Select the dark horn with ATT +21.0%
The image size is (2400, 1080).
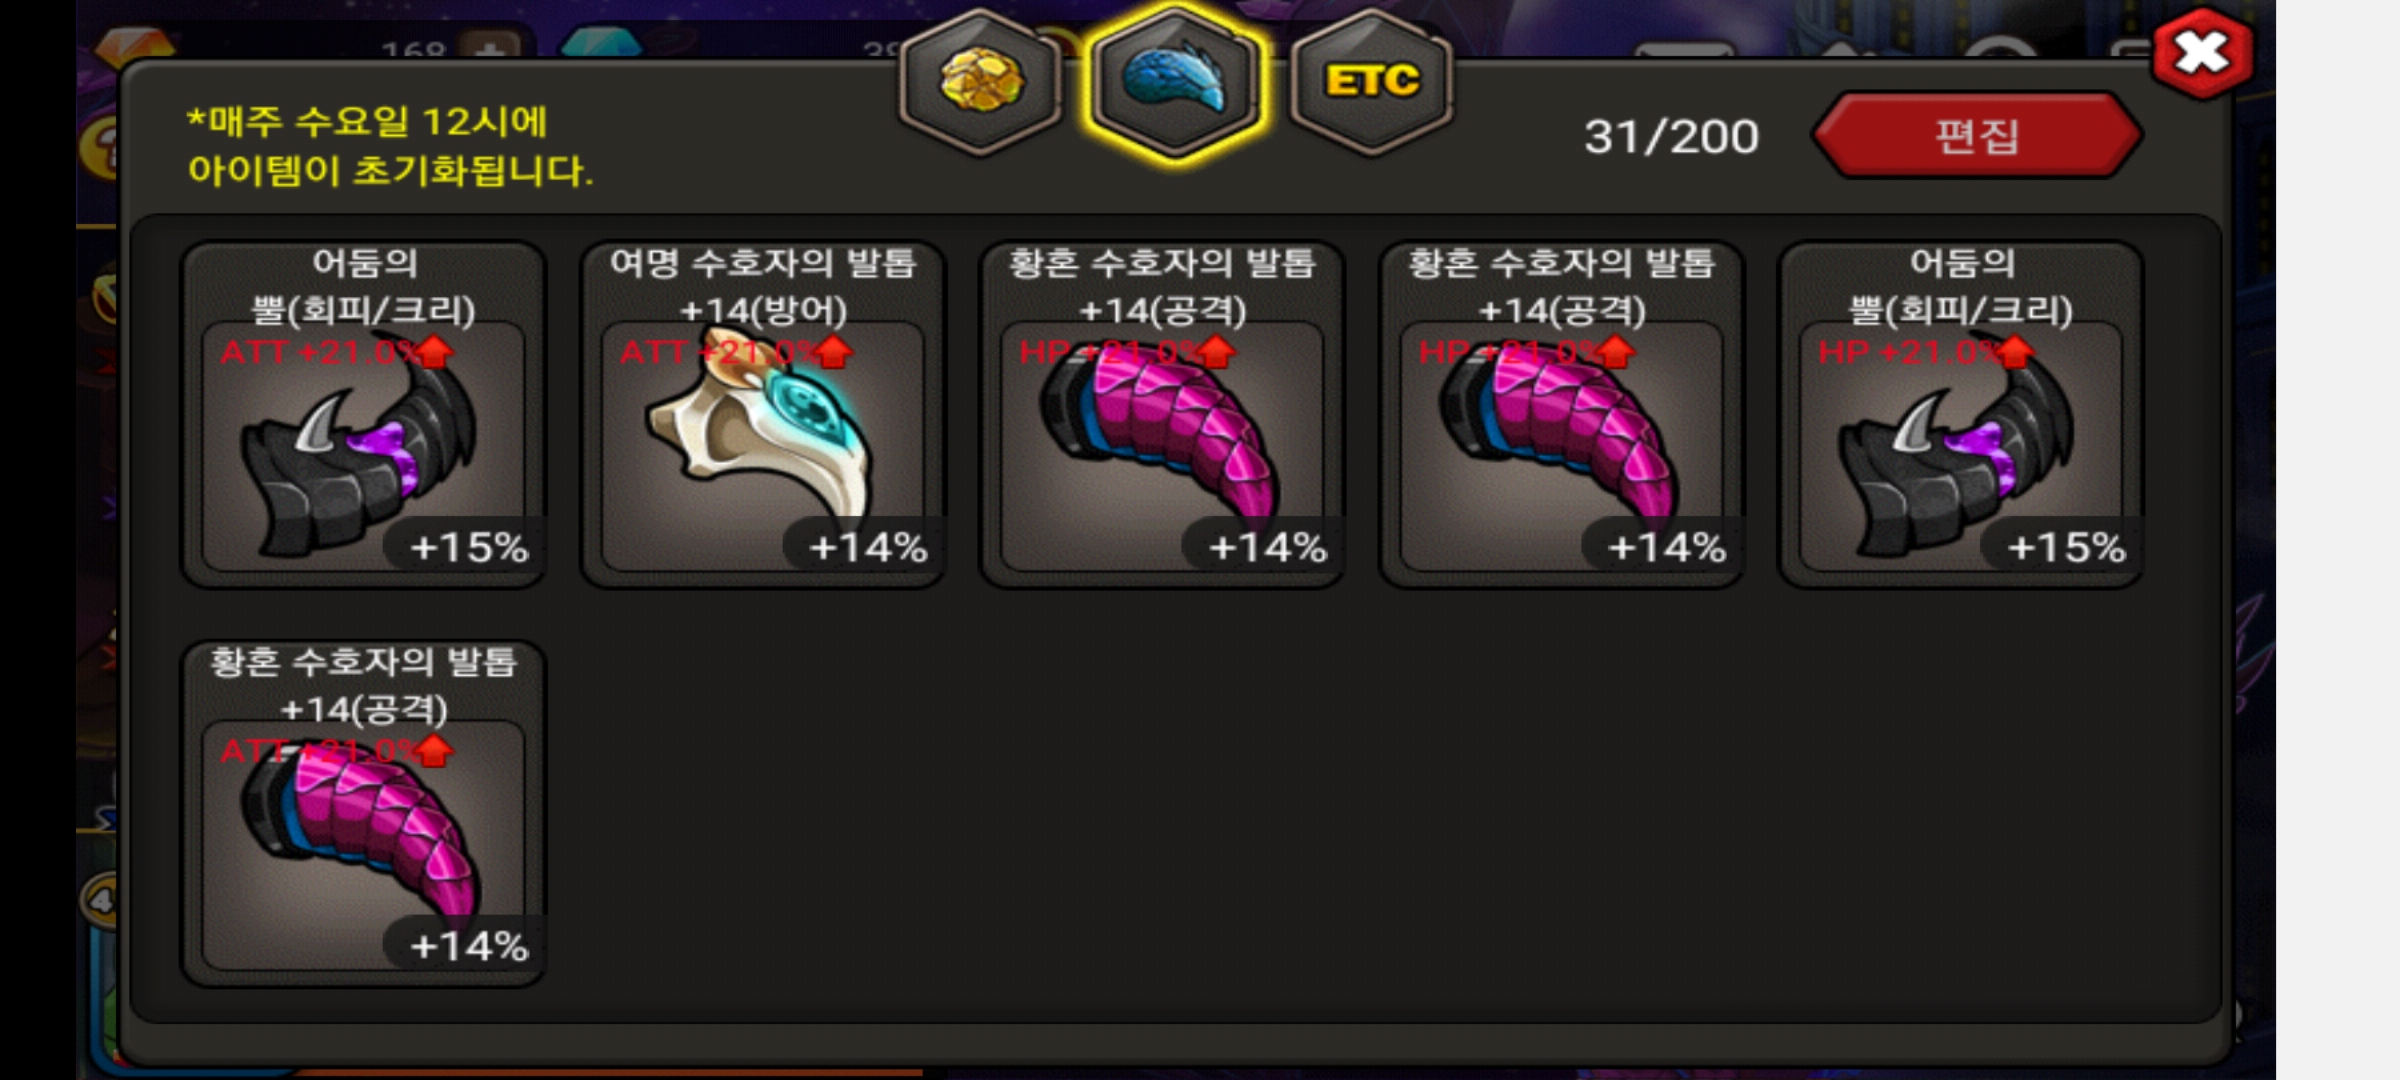click(x=363, y=445)
